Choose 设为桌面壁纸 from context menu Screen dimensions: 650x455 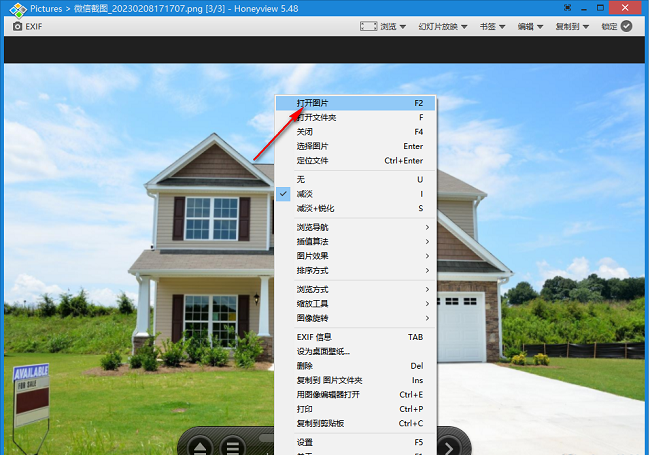click(323, 351)
